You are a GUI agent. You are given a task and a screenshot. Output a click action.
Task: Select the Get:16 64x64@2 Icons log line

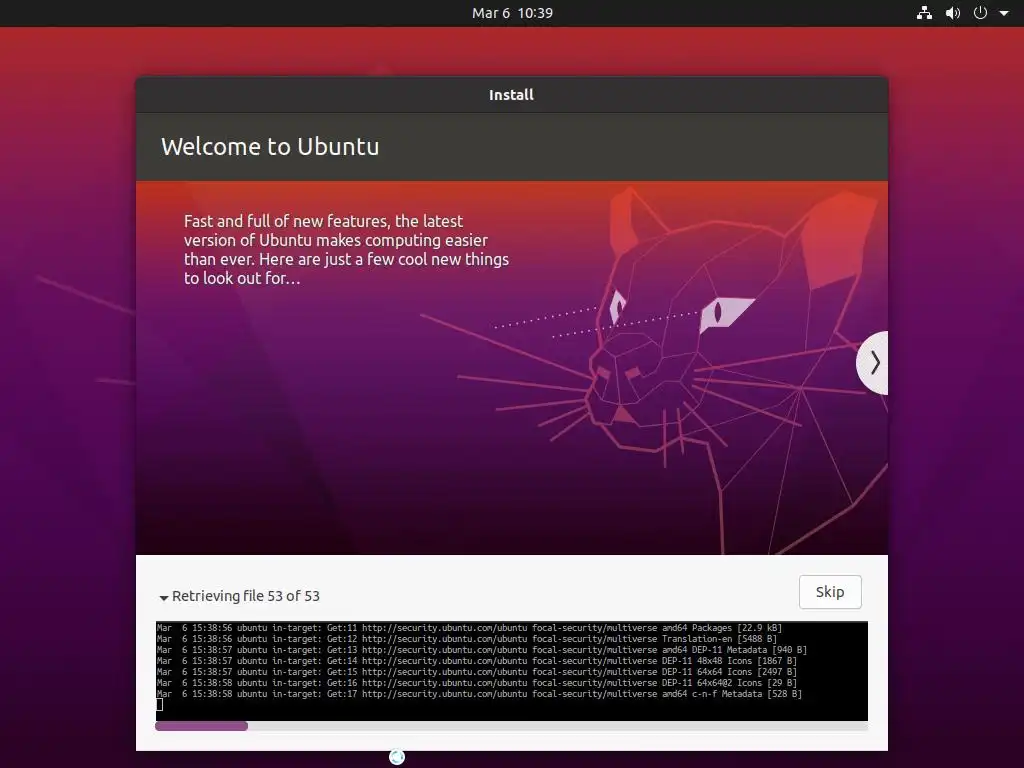click(x=477, y=683)
